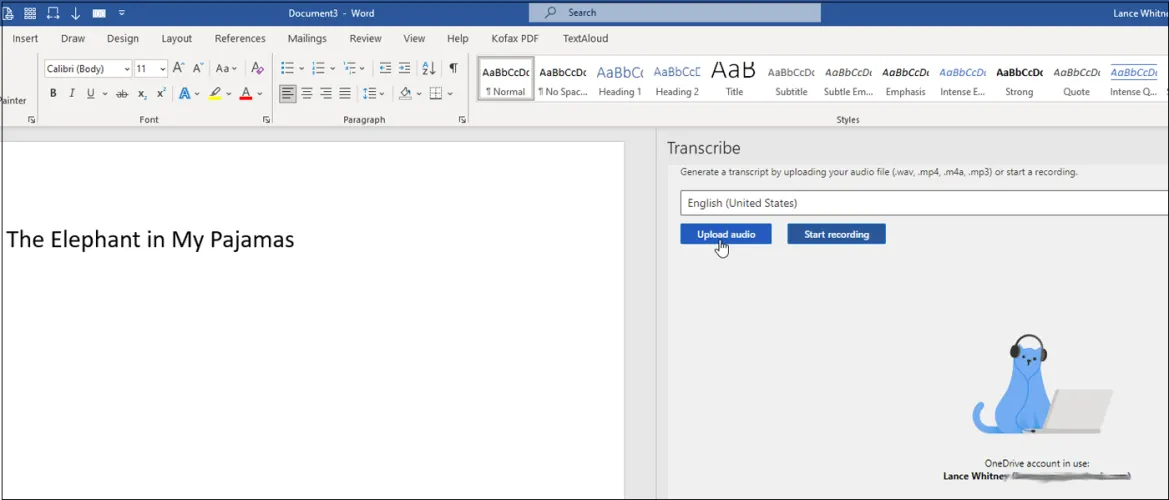Select the Clear All Formatting icon

tap(257, 68)
